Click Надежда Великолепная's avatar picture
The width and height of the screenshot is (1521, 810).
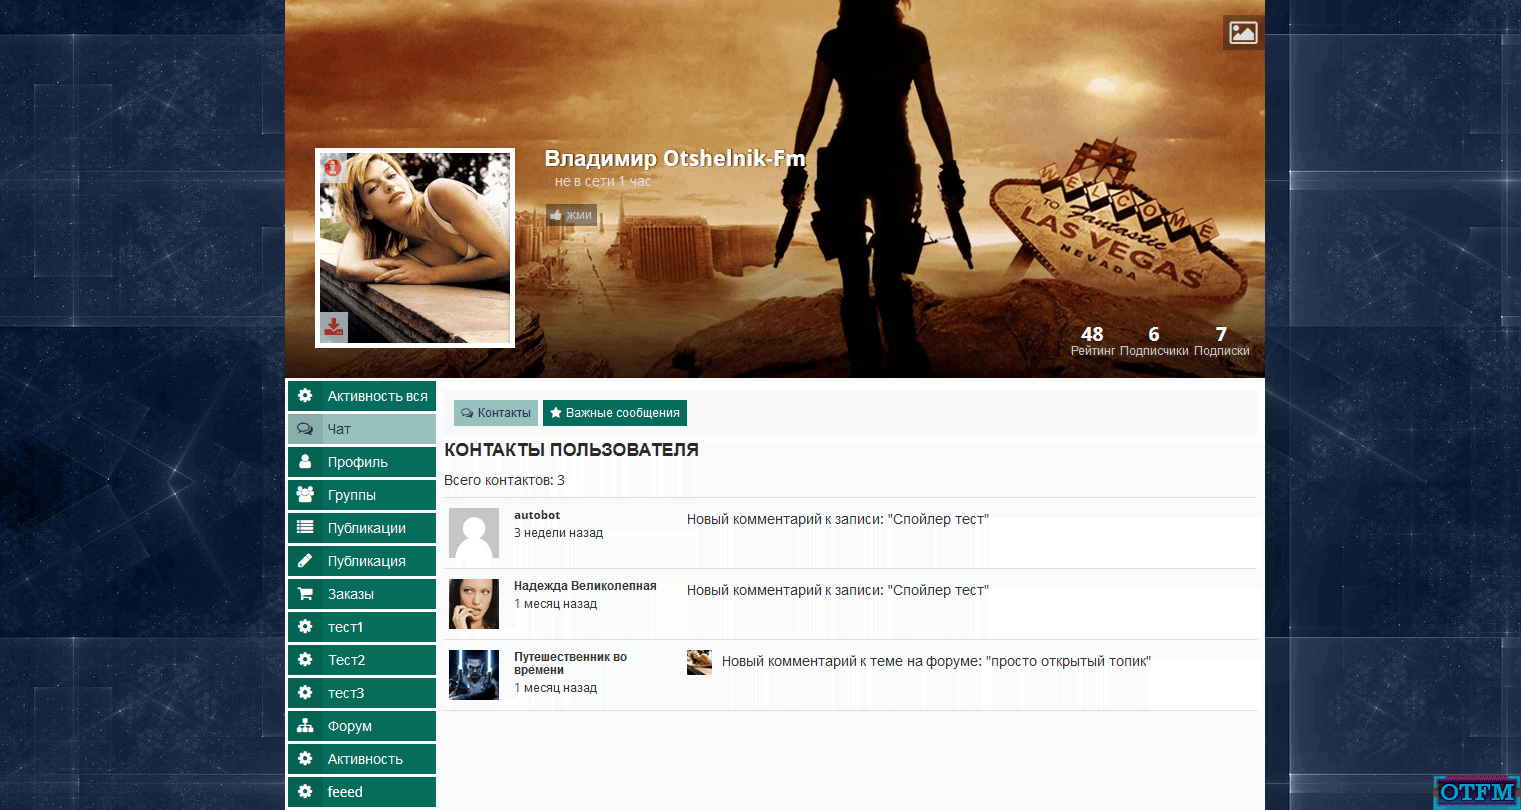pyautogui.click(x=474, y=604)
